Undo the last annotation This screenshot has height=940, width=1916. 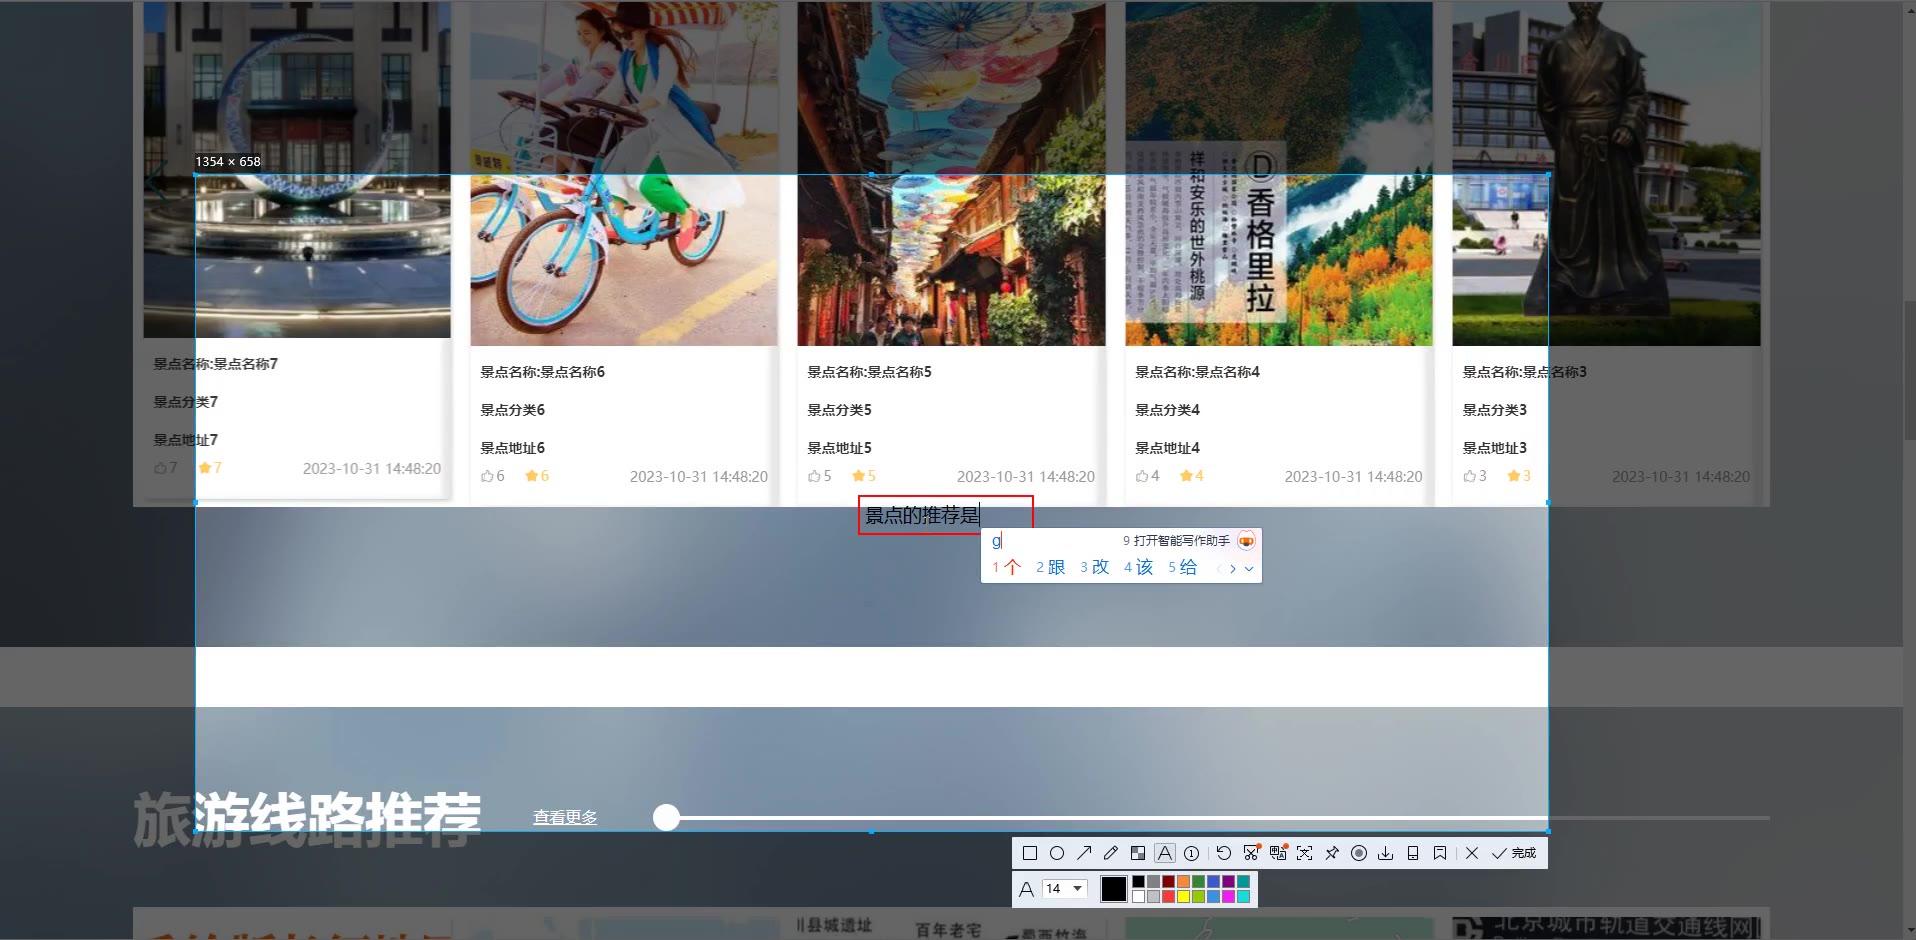[1224, 853]
